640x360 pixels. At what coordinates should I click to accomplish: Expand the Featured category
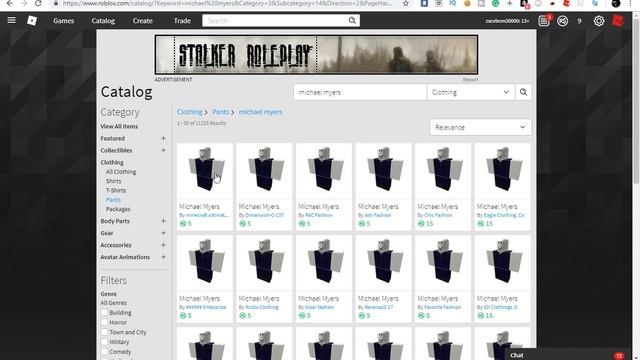point(163,138)
